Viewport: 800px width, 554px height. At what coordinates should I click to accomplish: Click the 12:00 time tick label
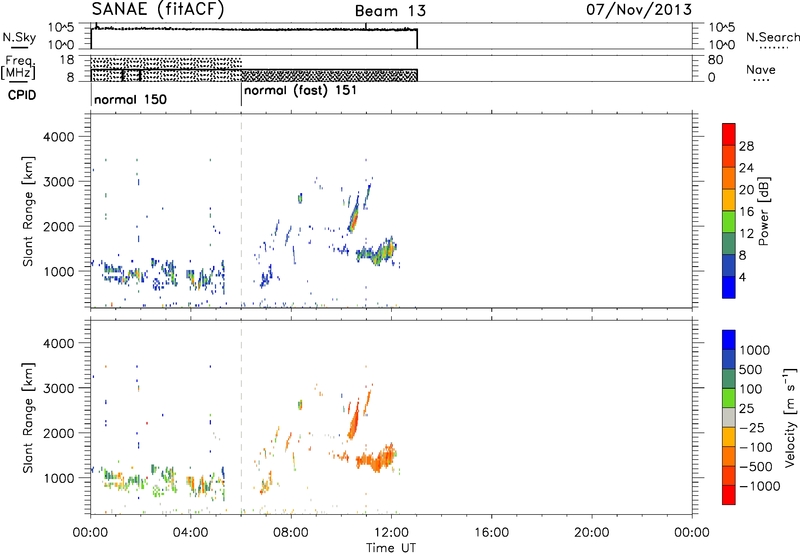[x=391, y=533]
